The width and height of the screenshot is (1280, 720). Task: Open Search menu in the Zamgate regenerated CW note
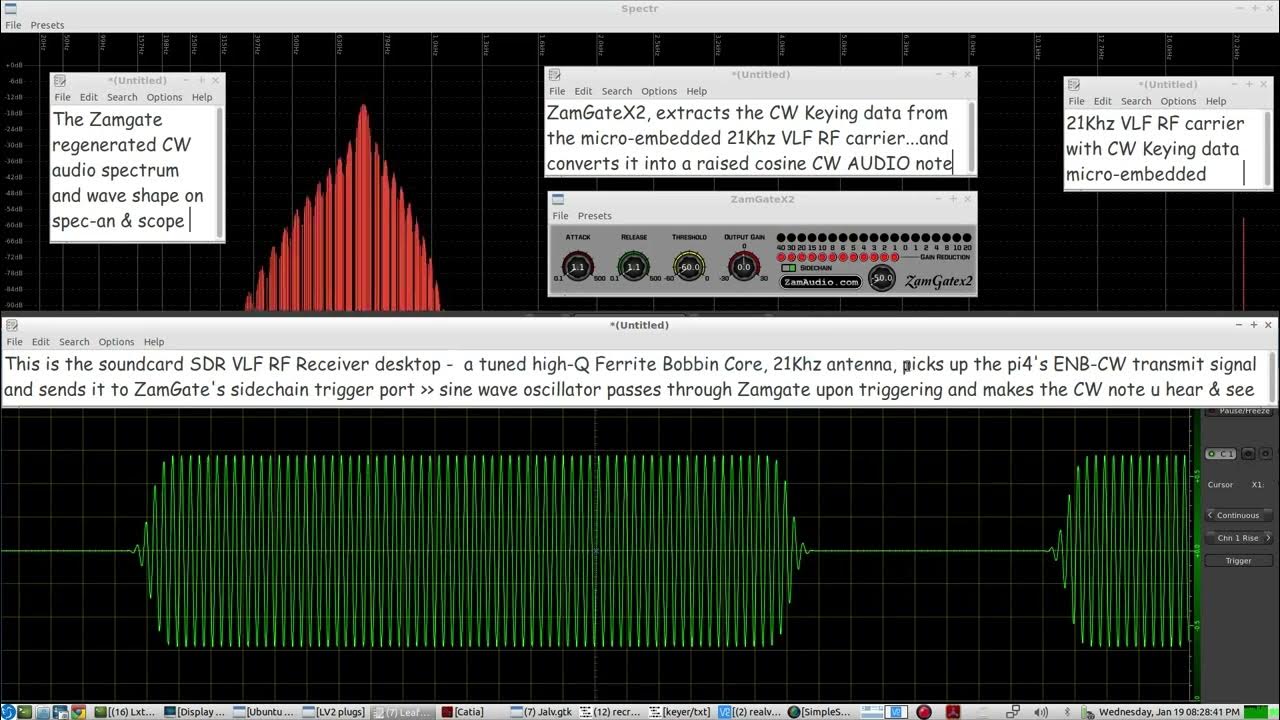tap(122, 97)
